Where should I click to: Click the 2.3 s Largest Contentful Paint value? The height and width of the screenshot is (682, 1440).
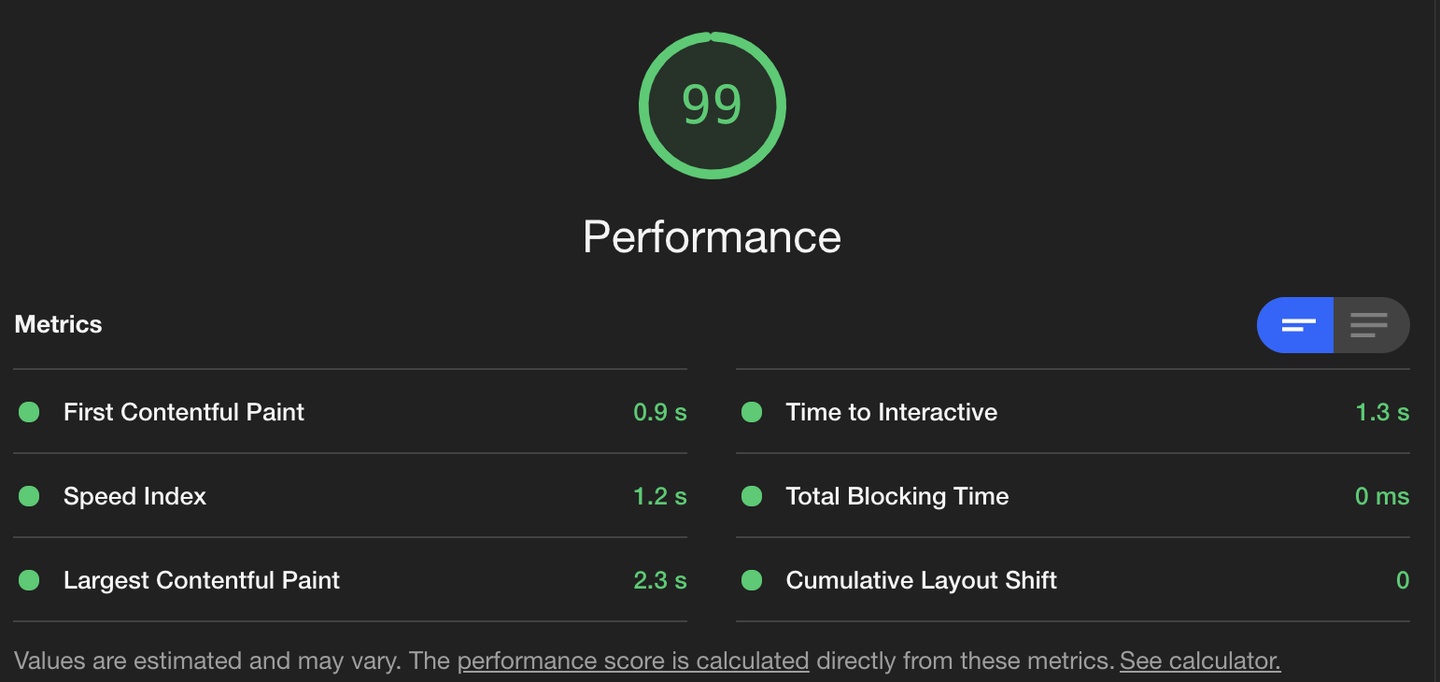pos(660,580)
